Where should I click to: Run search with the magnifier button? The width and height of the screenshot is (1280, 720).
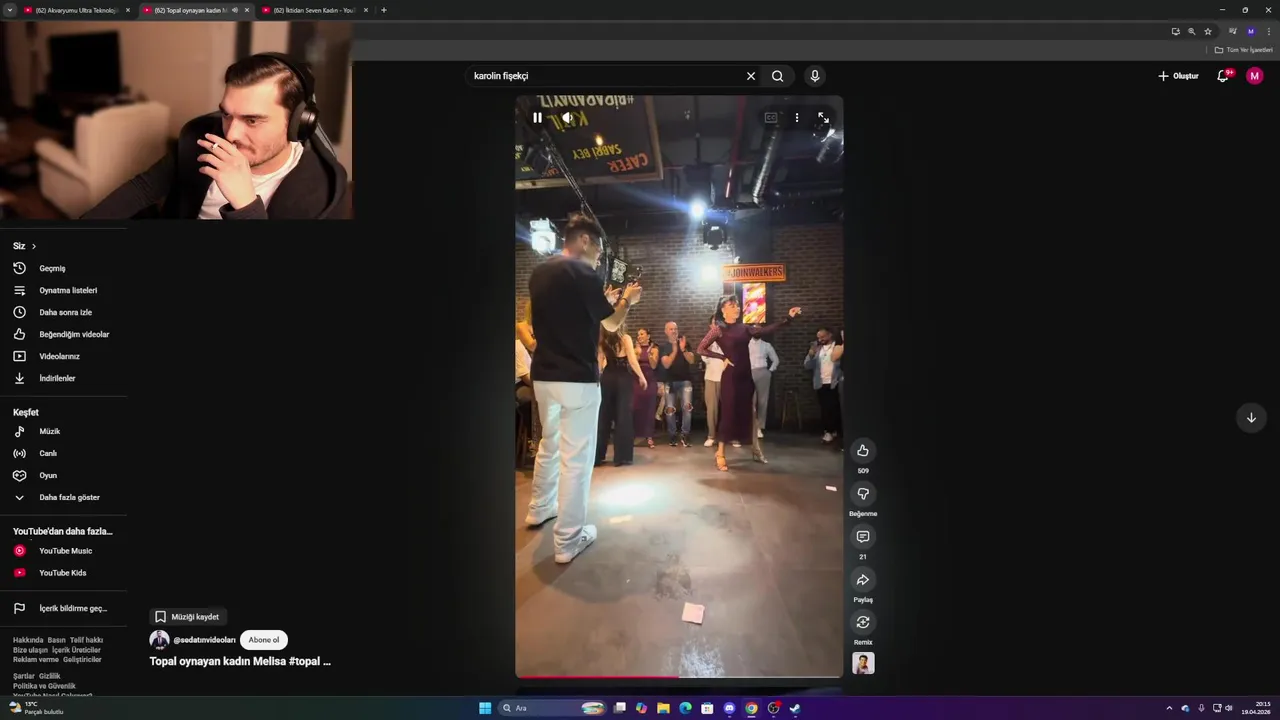tap(777, 76)
